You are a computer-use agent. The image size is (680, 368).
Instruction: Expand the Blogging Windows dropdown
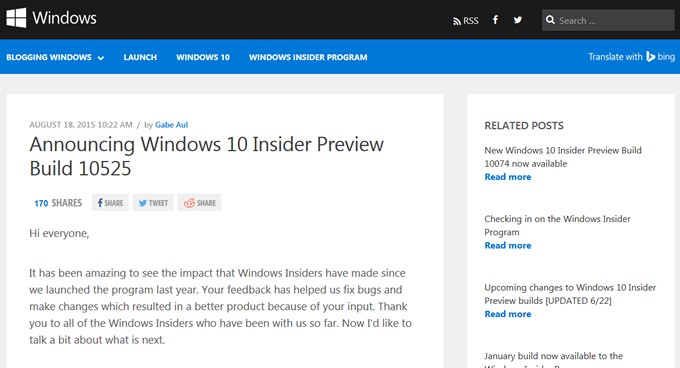click(x=55, y=57)
